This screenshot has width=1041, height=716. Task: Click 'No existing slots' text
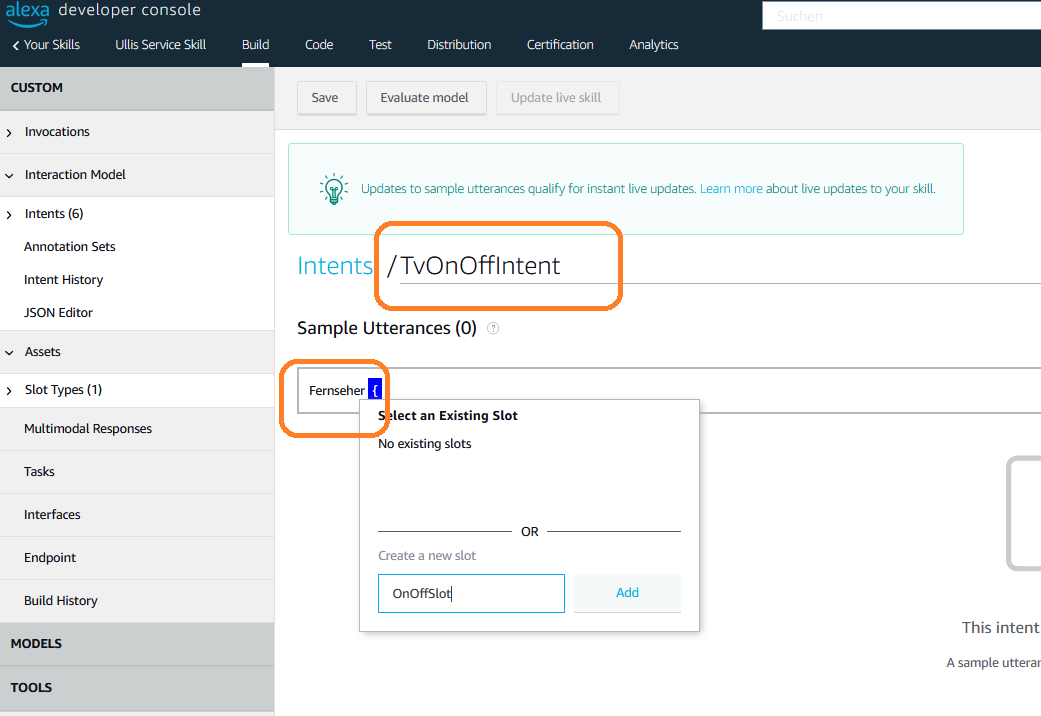(x=425, y=444)
